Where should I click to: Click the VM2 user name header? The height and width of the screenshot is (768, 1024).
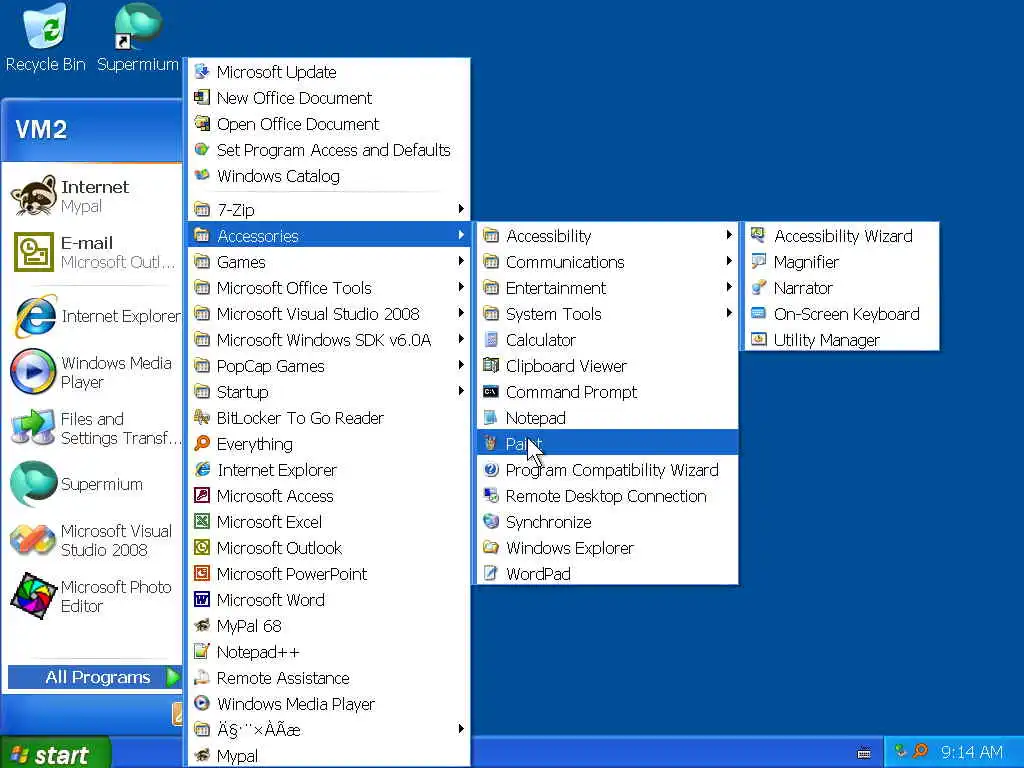[x=41, y=129]
